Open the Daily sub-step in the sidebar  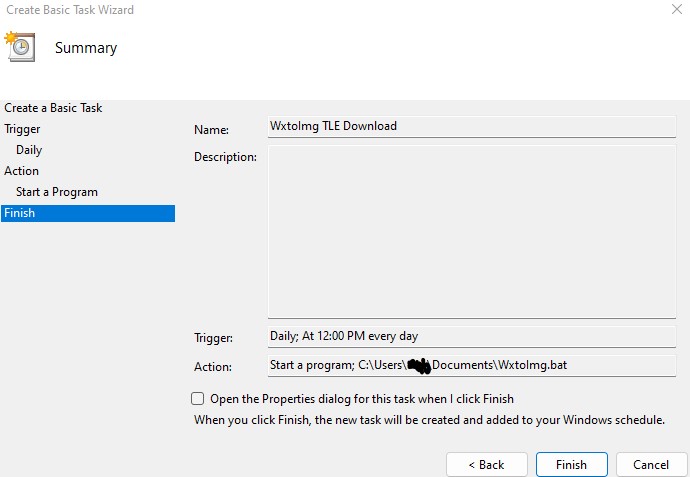[x=29, y=150]
